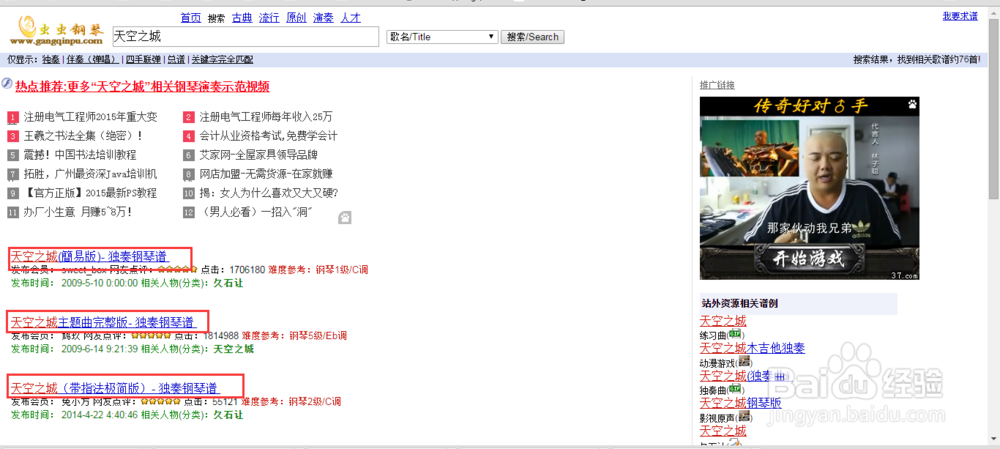The width and height of the screenshot is (1000, 449).
Task: Filter results by 伴奏（弹唱）
Action: (x=92, y=60)
